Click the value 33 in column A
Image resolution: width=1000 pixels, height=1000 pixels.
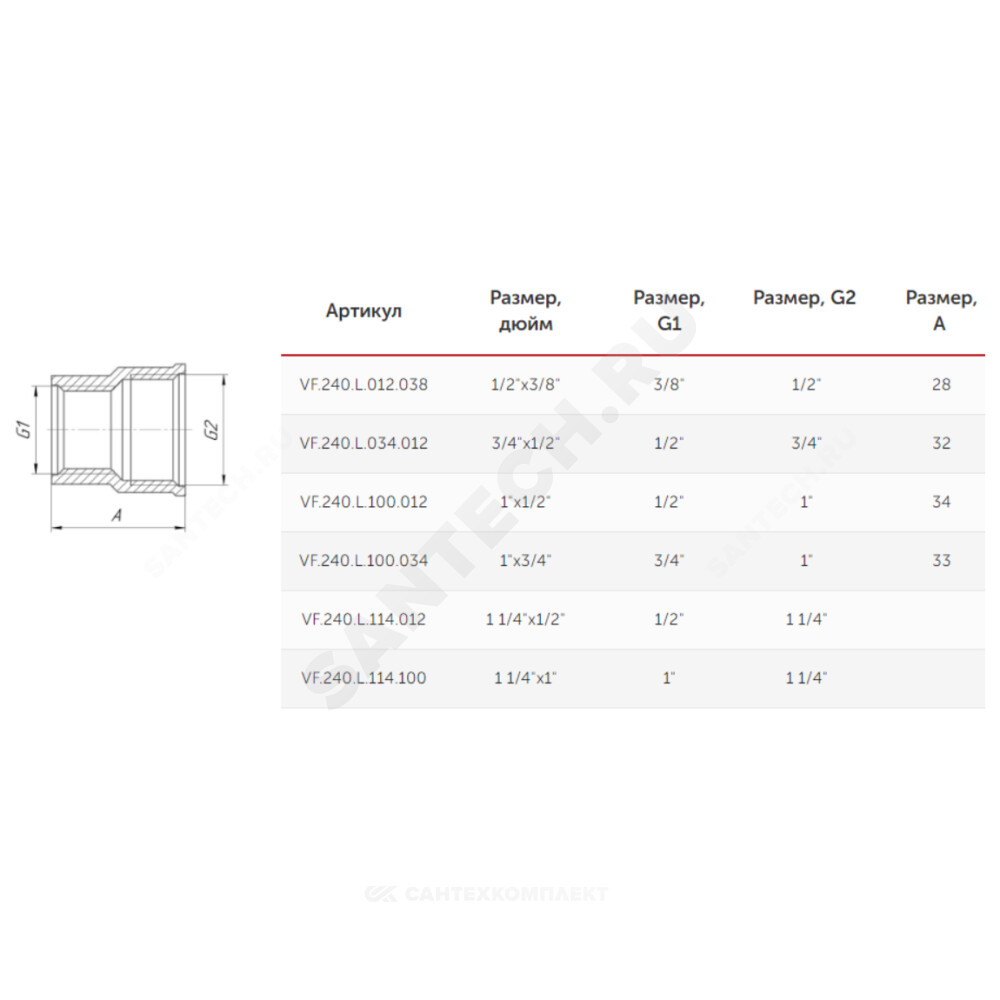click(941, 561)
